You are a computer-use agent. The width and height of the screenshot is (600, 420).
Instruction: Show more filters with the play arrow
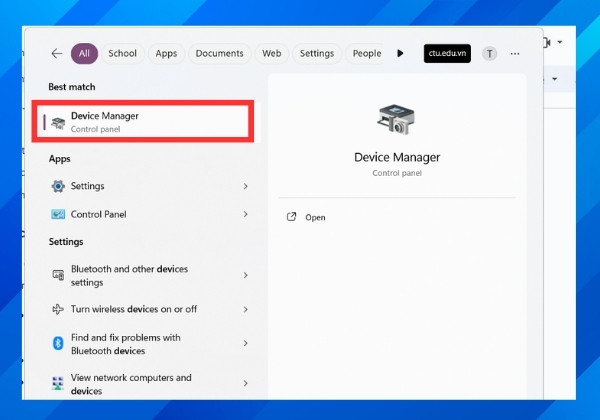(x=400, y=53)
